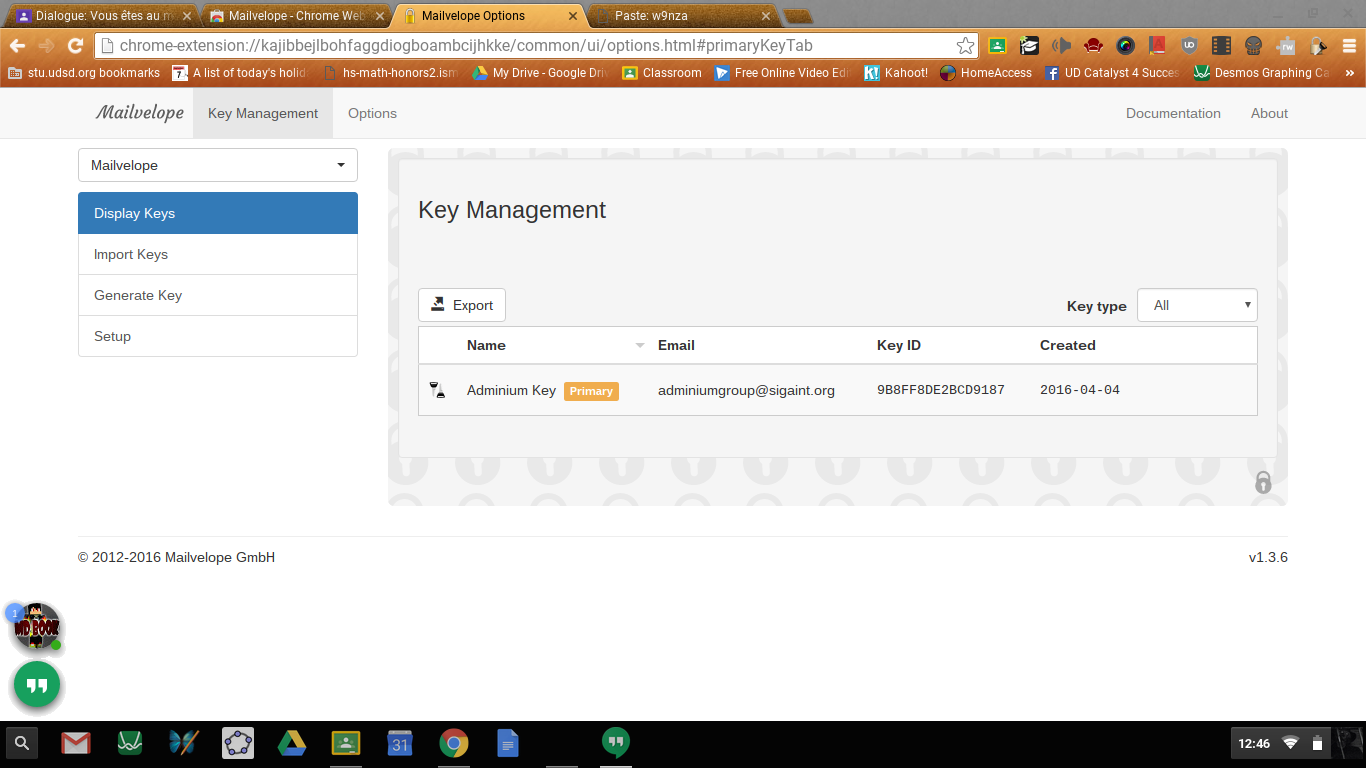Image resolution: width=1366 pixels, height=768 pixels.
Task: Open the butterfly pen app on the shelf
Action: pos(184,743)
